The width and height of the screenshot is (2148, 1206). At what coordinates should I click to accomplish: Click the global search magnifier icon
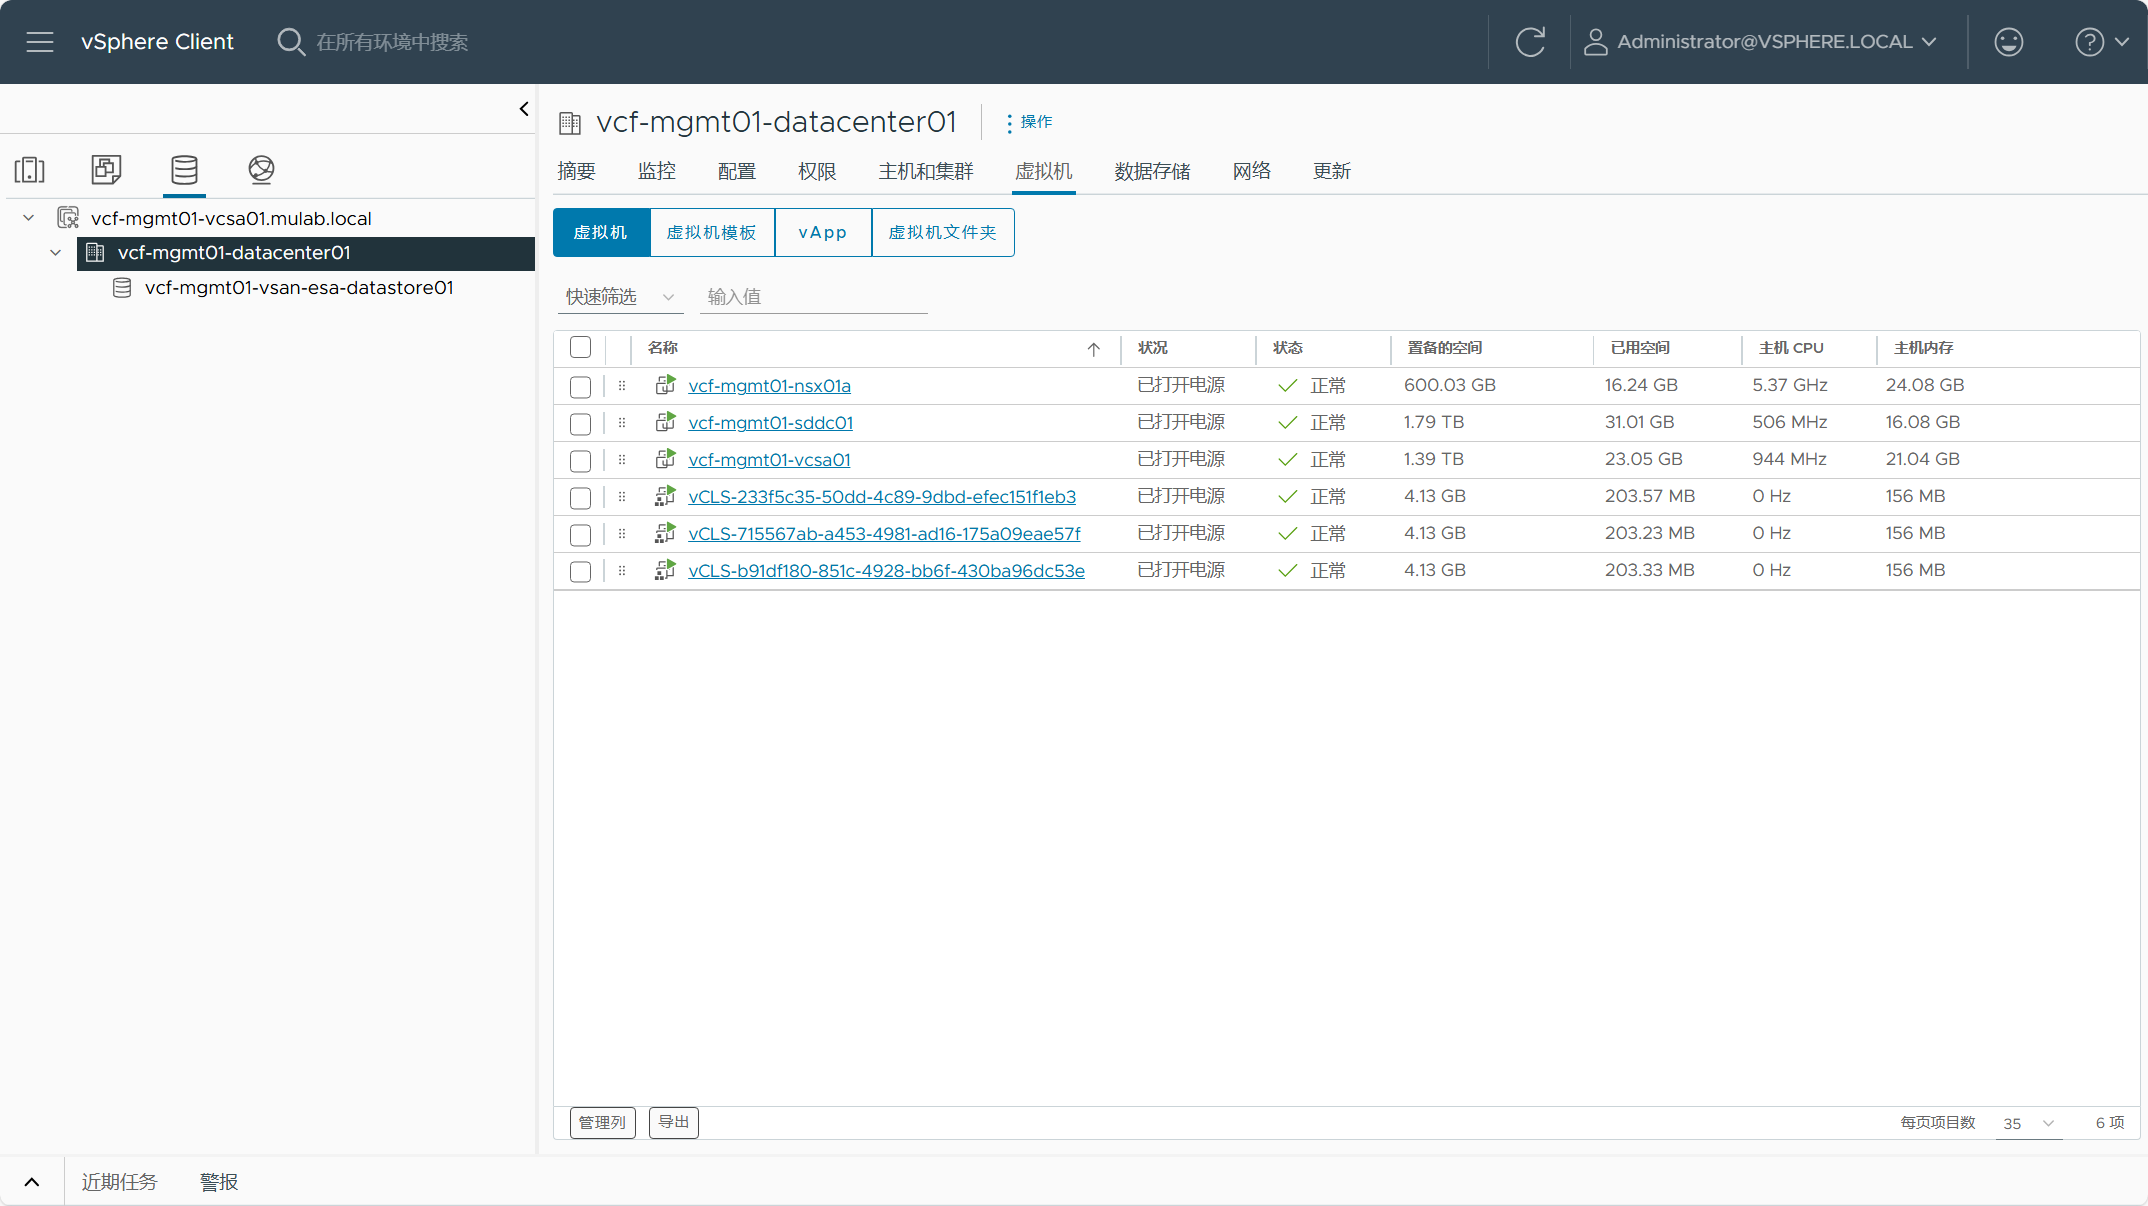290,42
